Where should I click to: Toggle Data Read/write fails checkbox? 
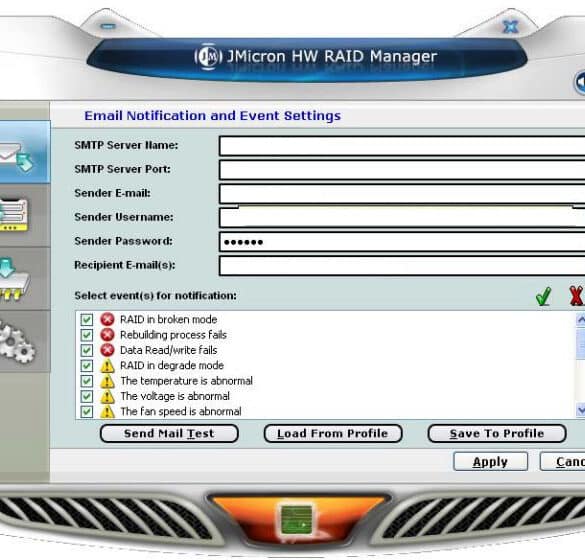87,350
